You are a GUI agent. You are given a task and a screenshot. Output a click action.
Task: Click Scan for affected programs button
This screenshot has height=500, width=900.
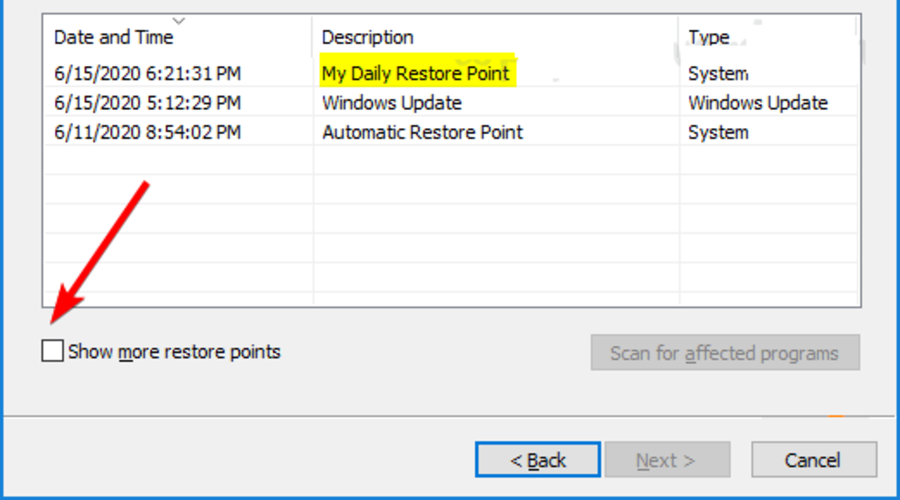(725, 352)
